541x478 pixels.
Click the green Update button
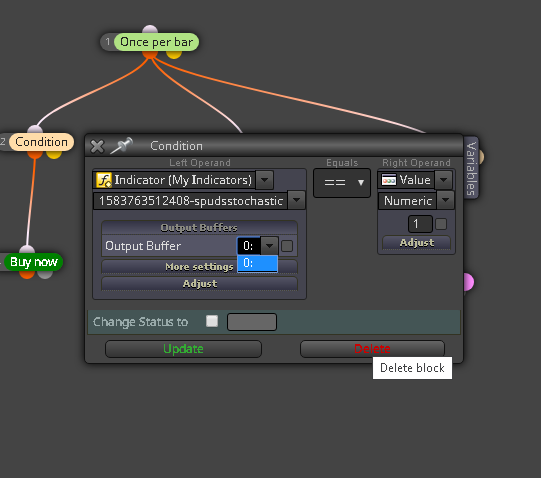point(183,349)
